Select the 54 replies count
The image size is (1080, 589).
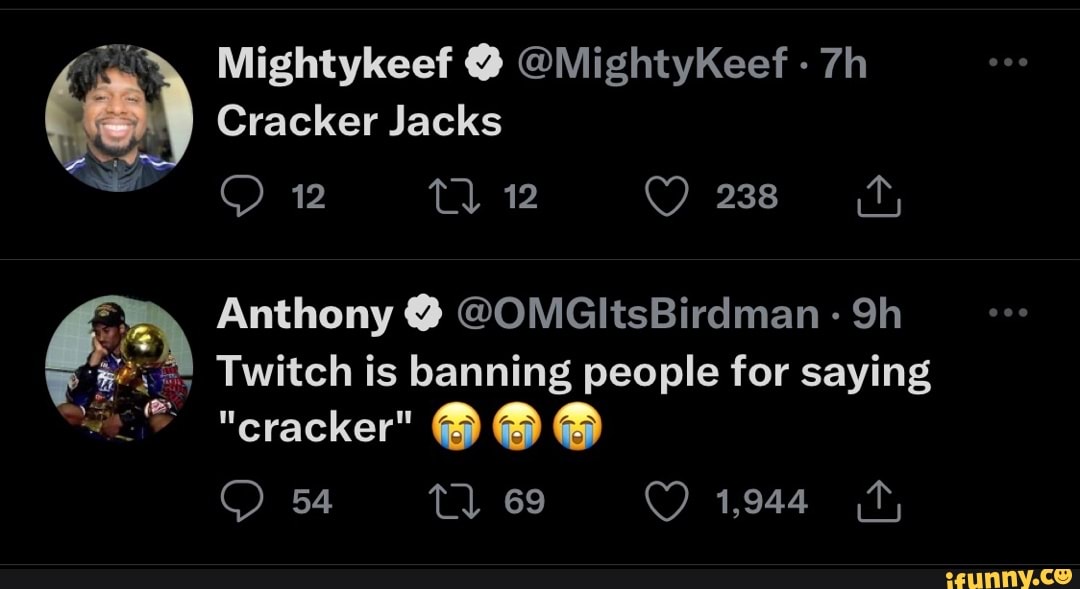(x=311, y=500)
